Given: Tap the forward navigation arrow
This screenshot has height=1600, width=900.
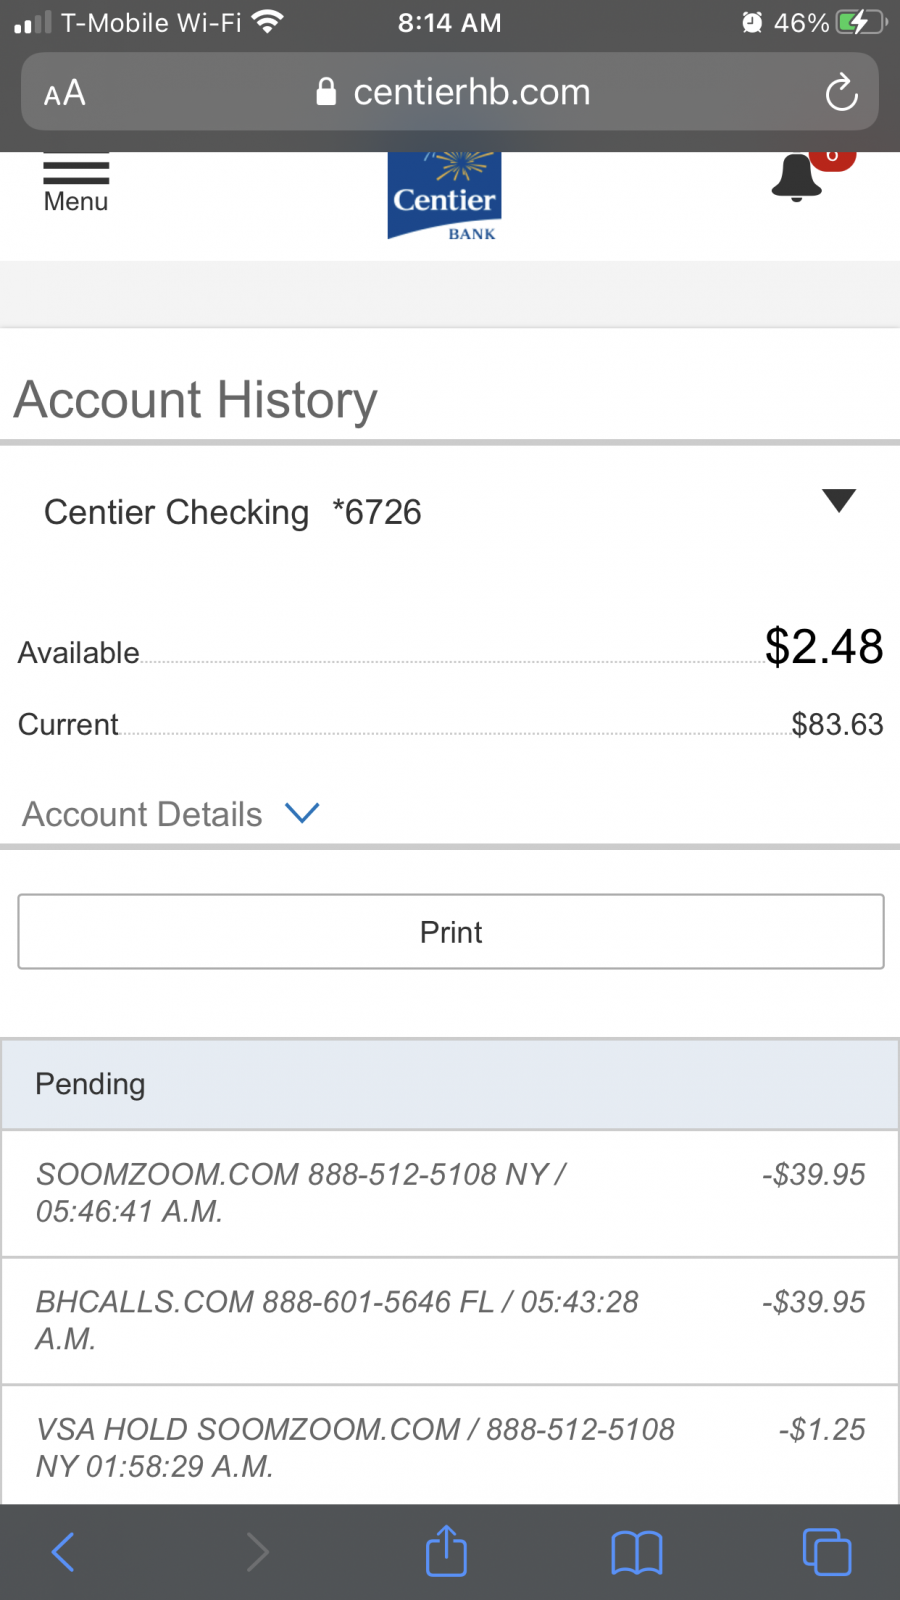Looking at the screenshot, I should point(257,1552).
